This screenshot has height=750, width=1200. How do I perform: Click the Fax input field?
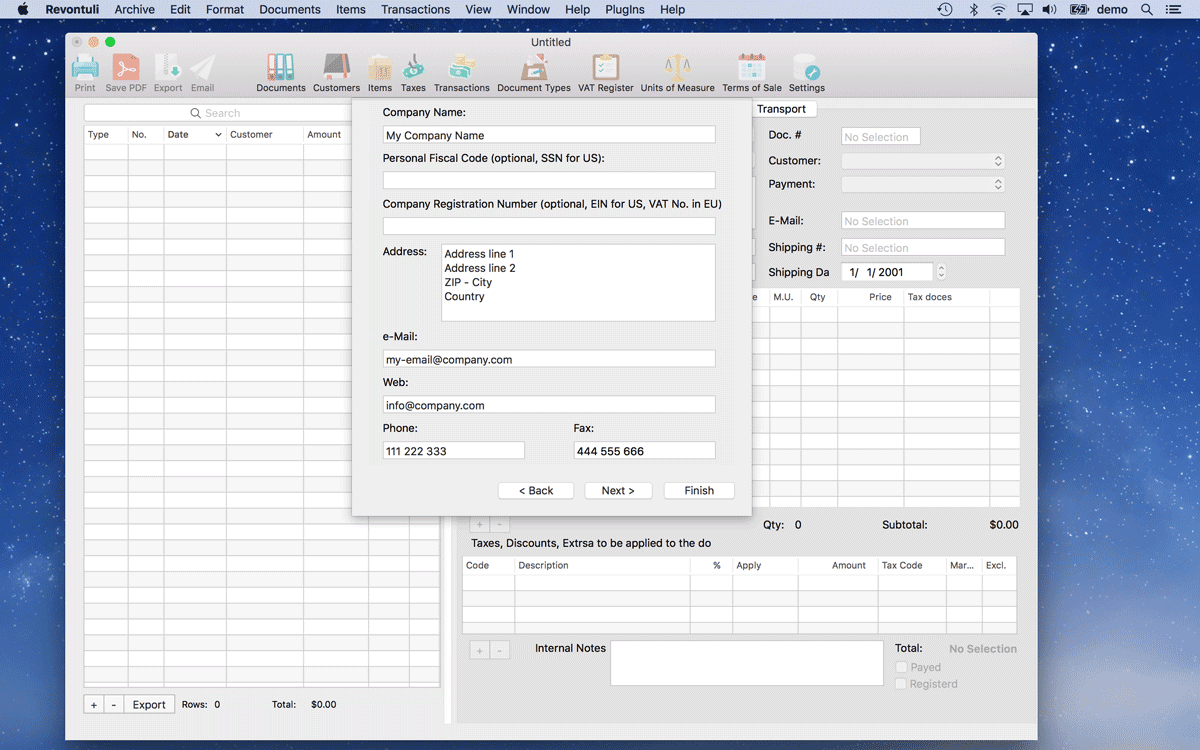[x=645, y=451]
